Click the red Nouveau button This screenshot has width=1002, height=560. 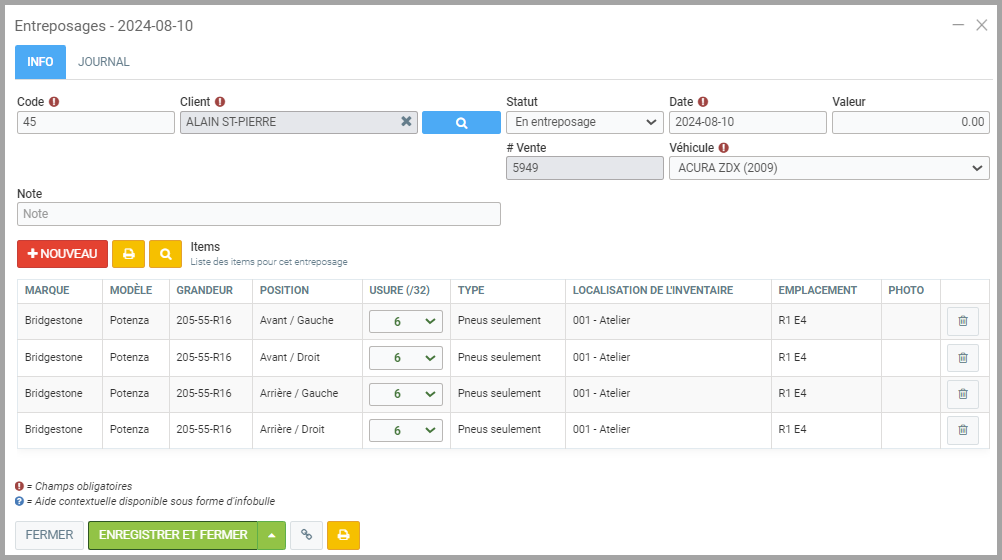click(x=62, y=254)
